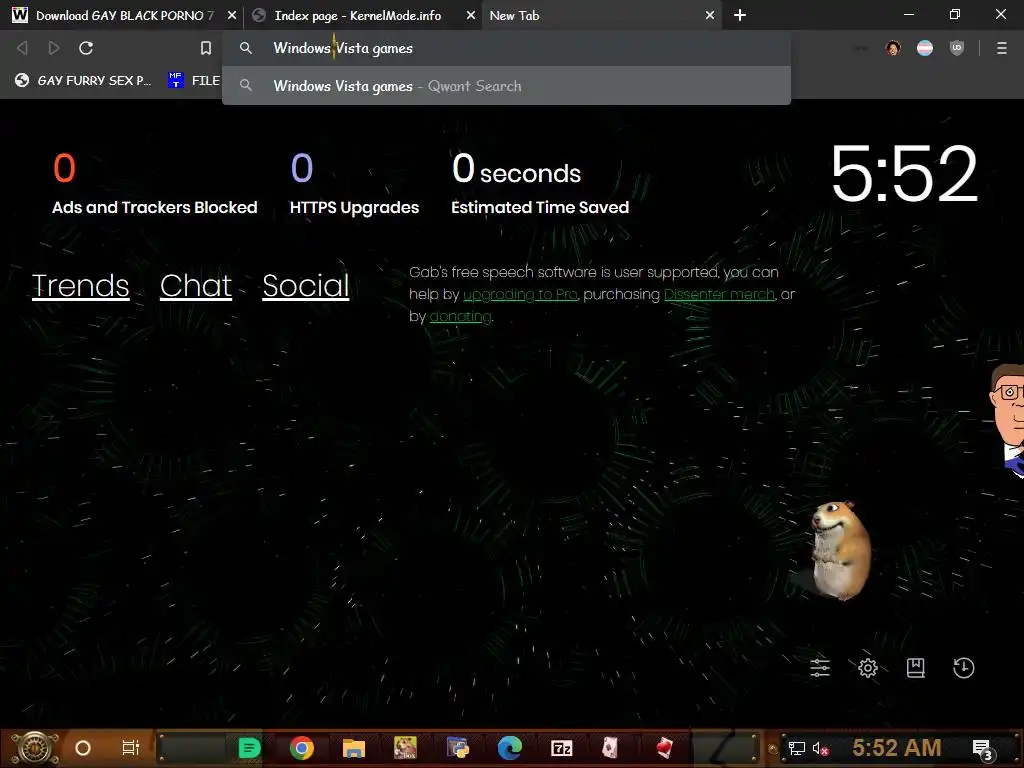
Task: Close the New Tab tab
Action: [710, 15]
